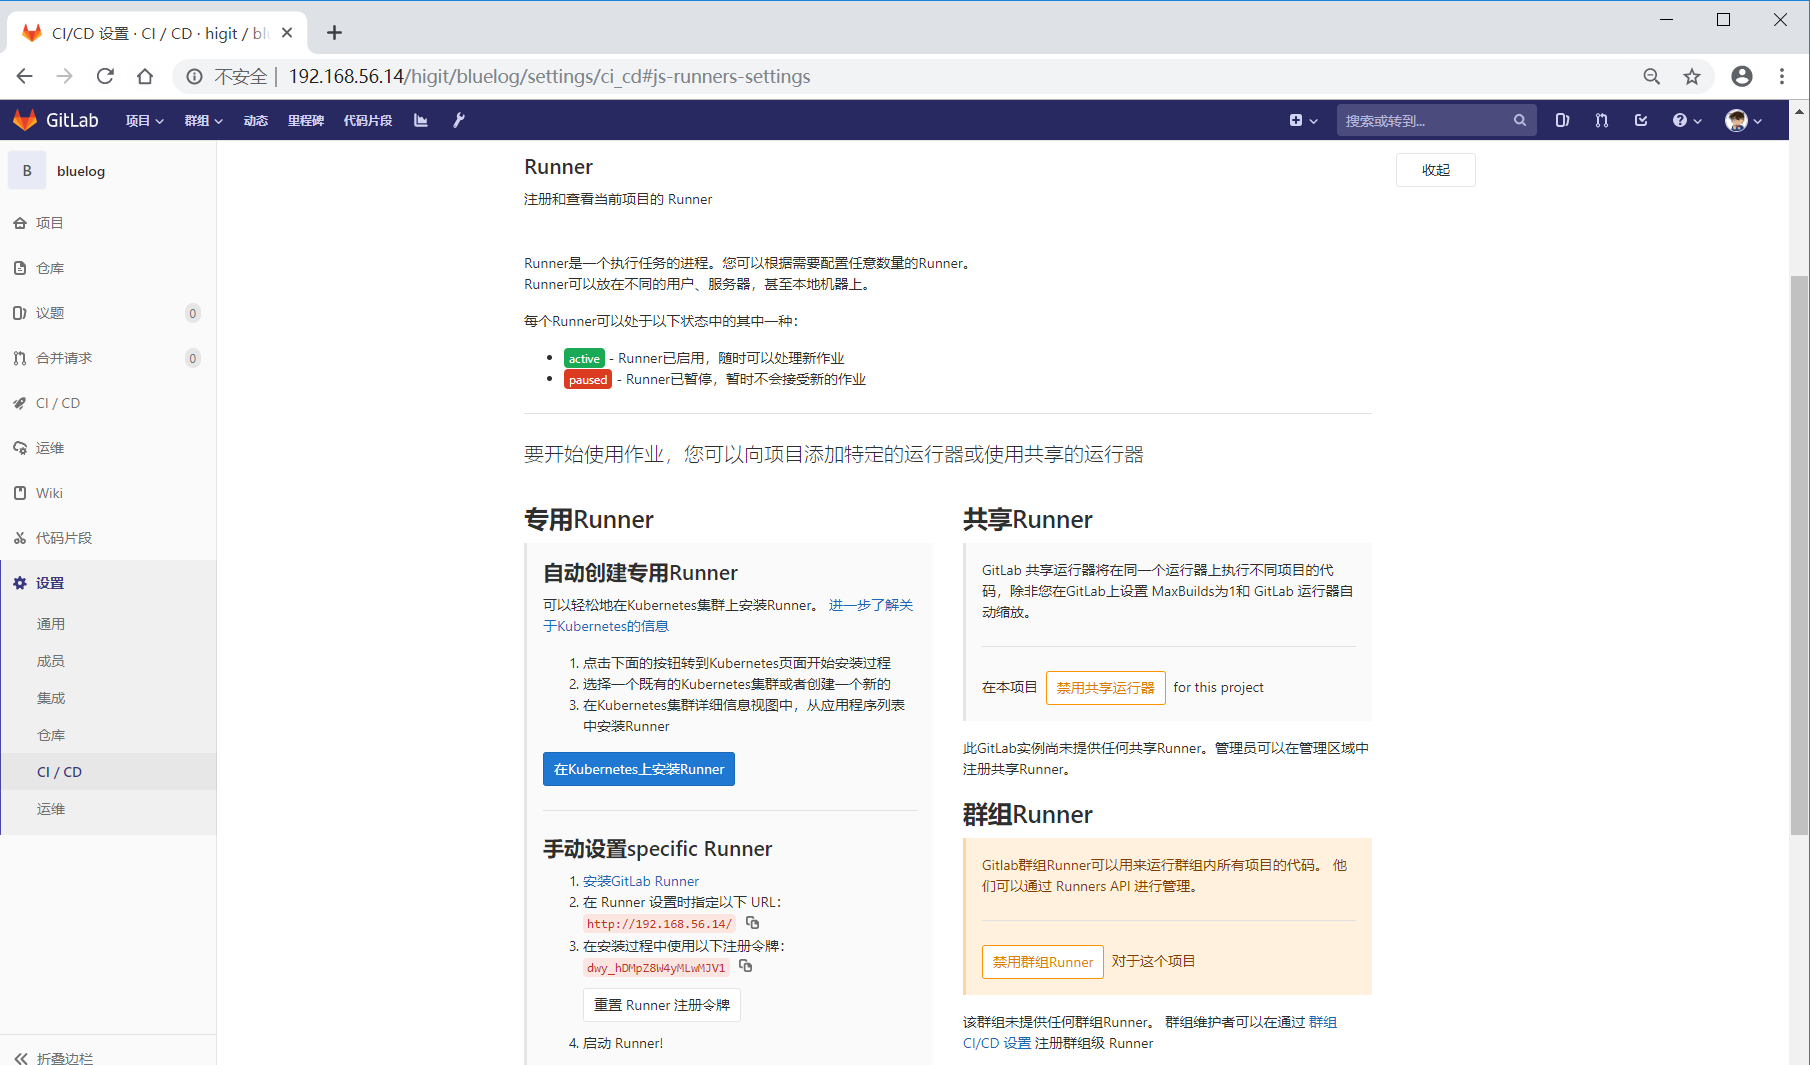This screenshot has width=1810, height=1065.
Task: Reload the browser page
Action: (105, 76)
